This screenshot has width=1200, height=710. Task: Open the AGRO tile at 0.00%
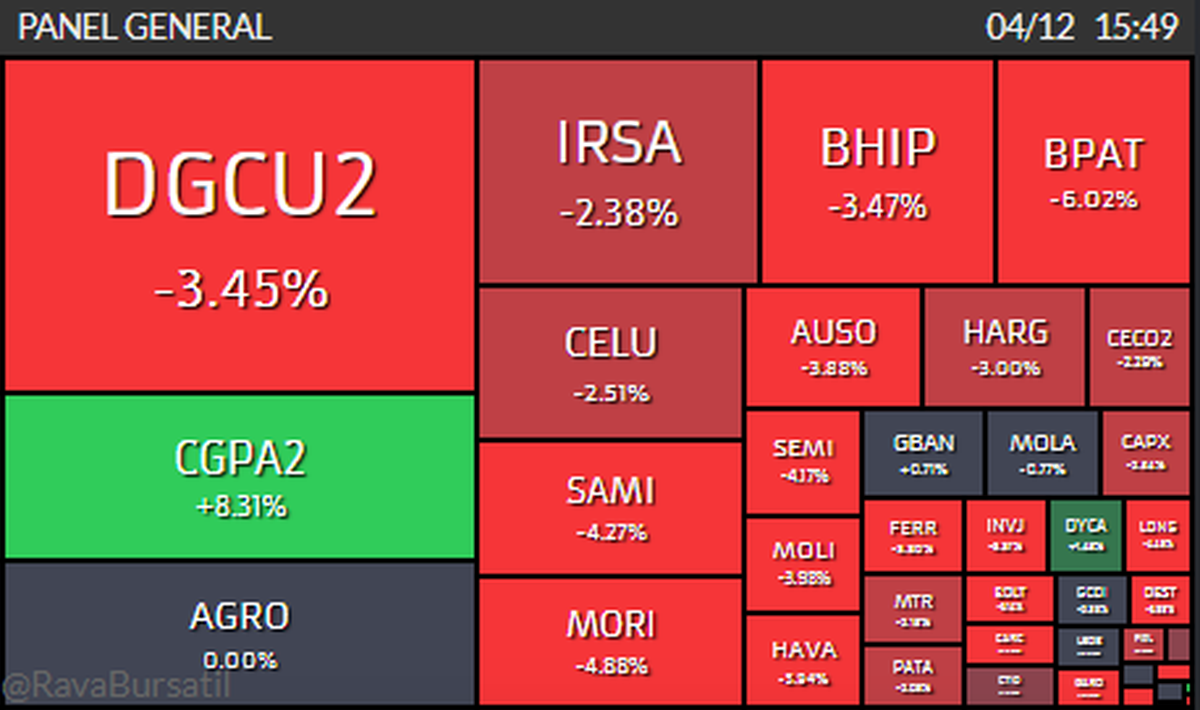239,634
